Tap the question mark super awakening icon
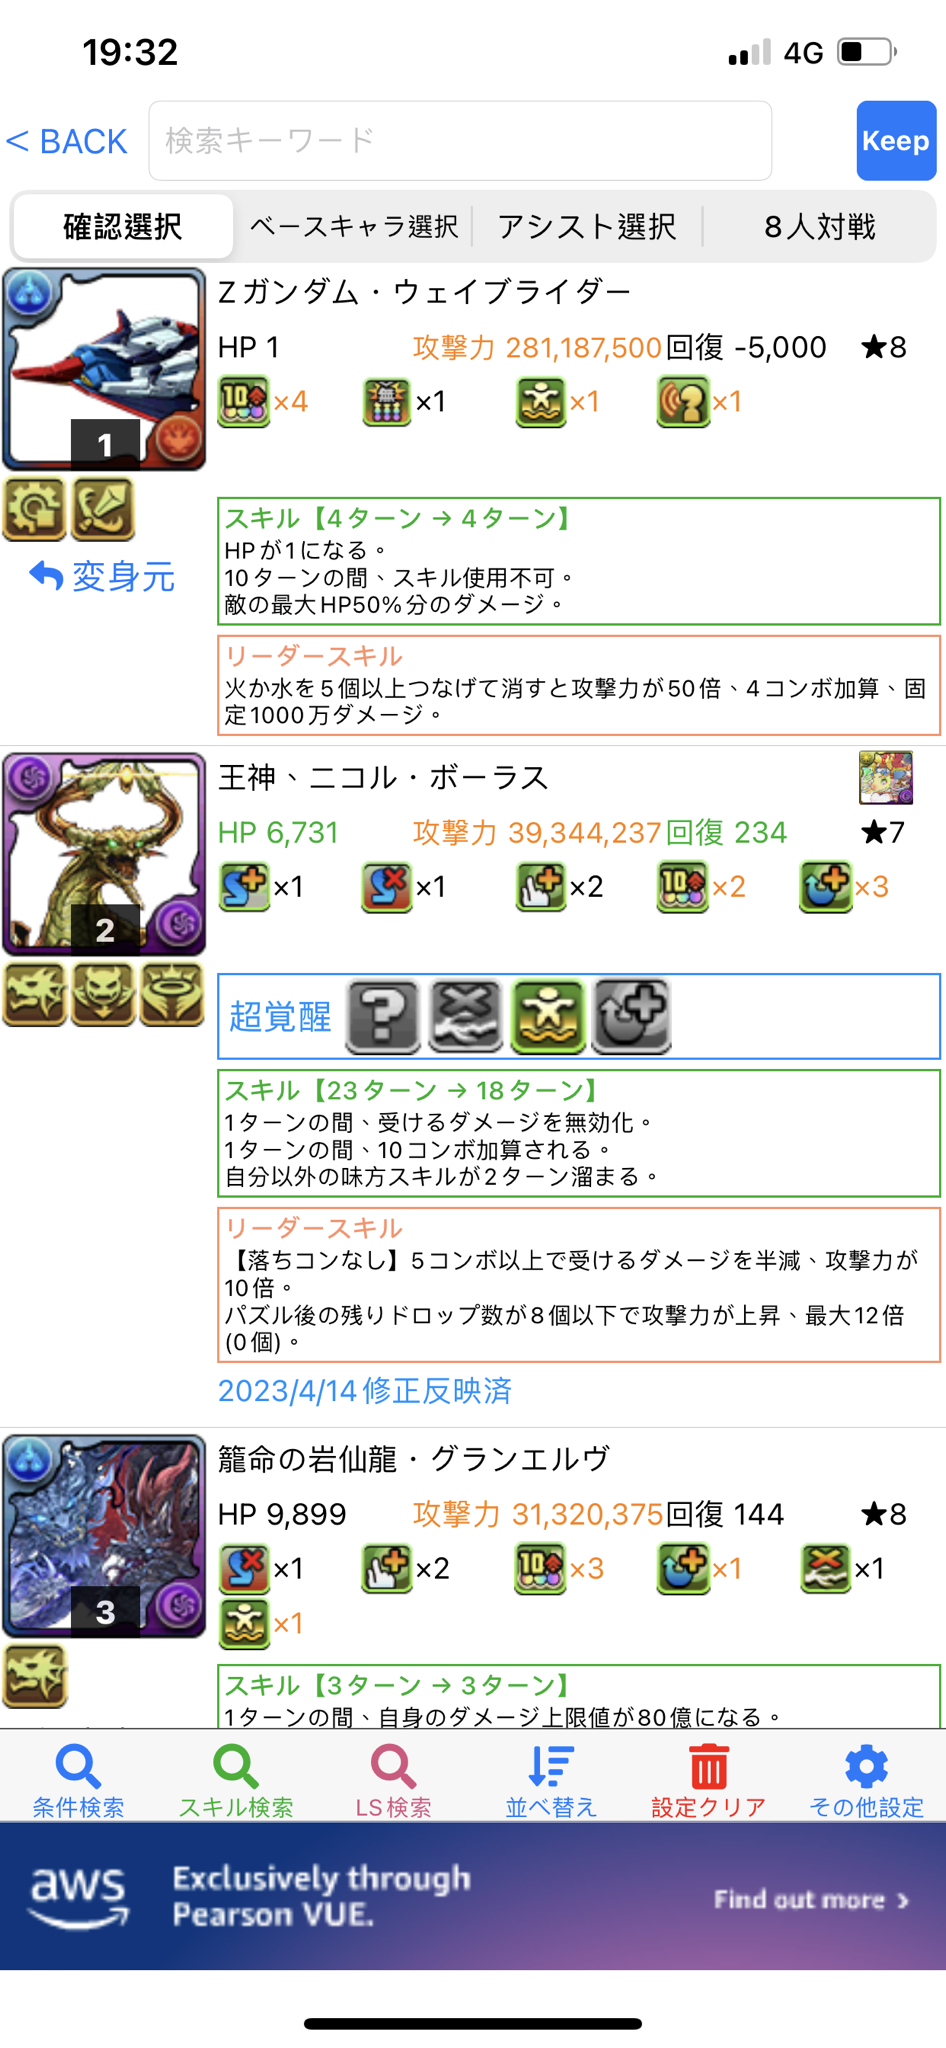The image size is (946, 2048). point(383,1016)
